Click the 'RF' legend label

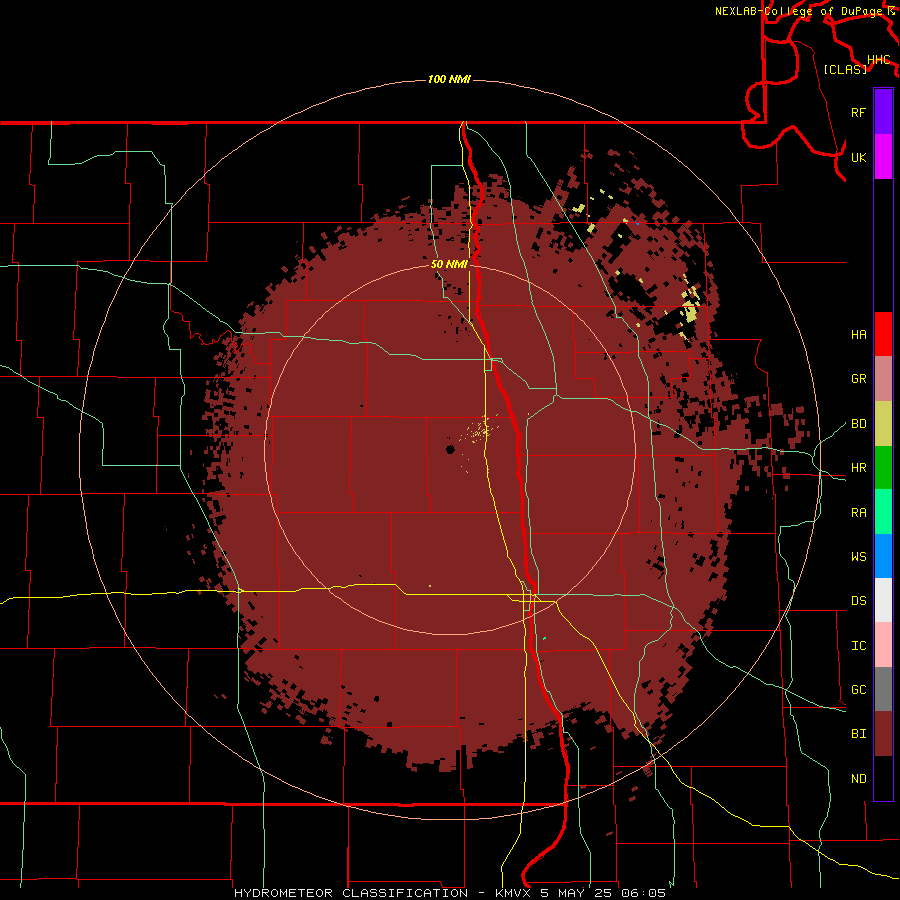(x=858, y=112)
